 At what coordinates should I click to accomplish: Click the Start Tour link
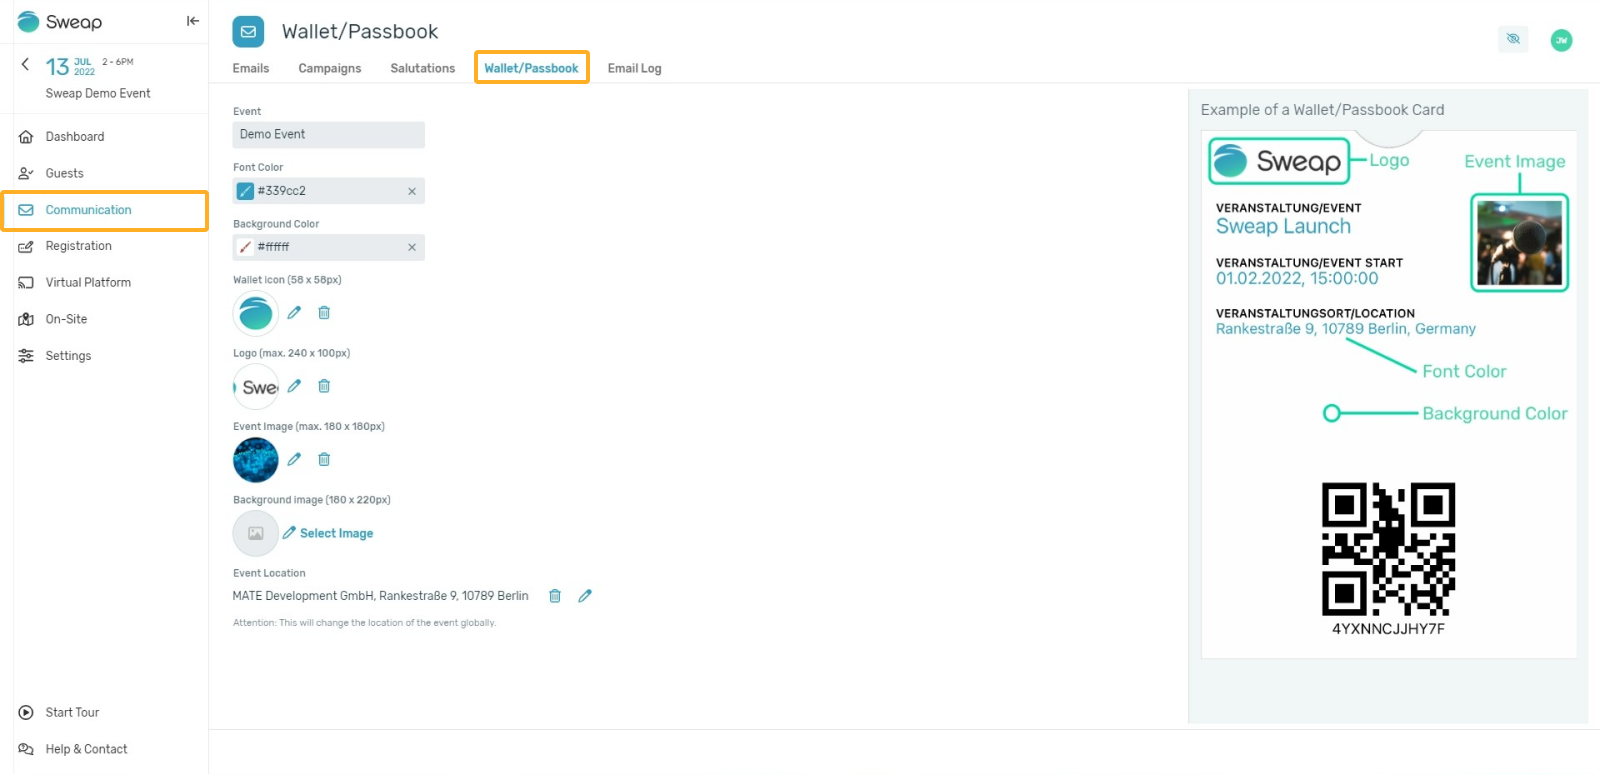click(x=72, y=713)
